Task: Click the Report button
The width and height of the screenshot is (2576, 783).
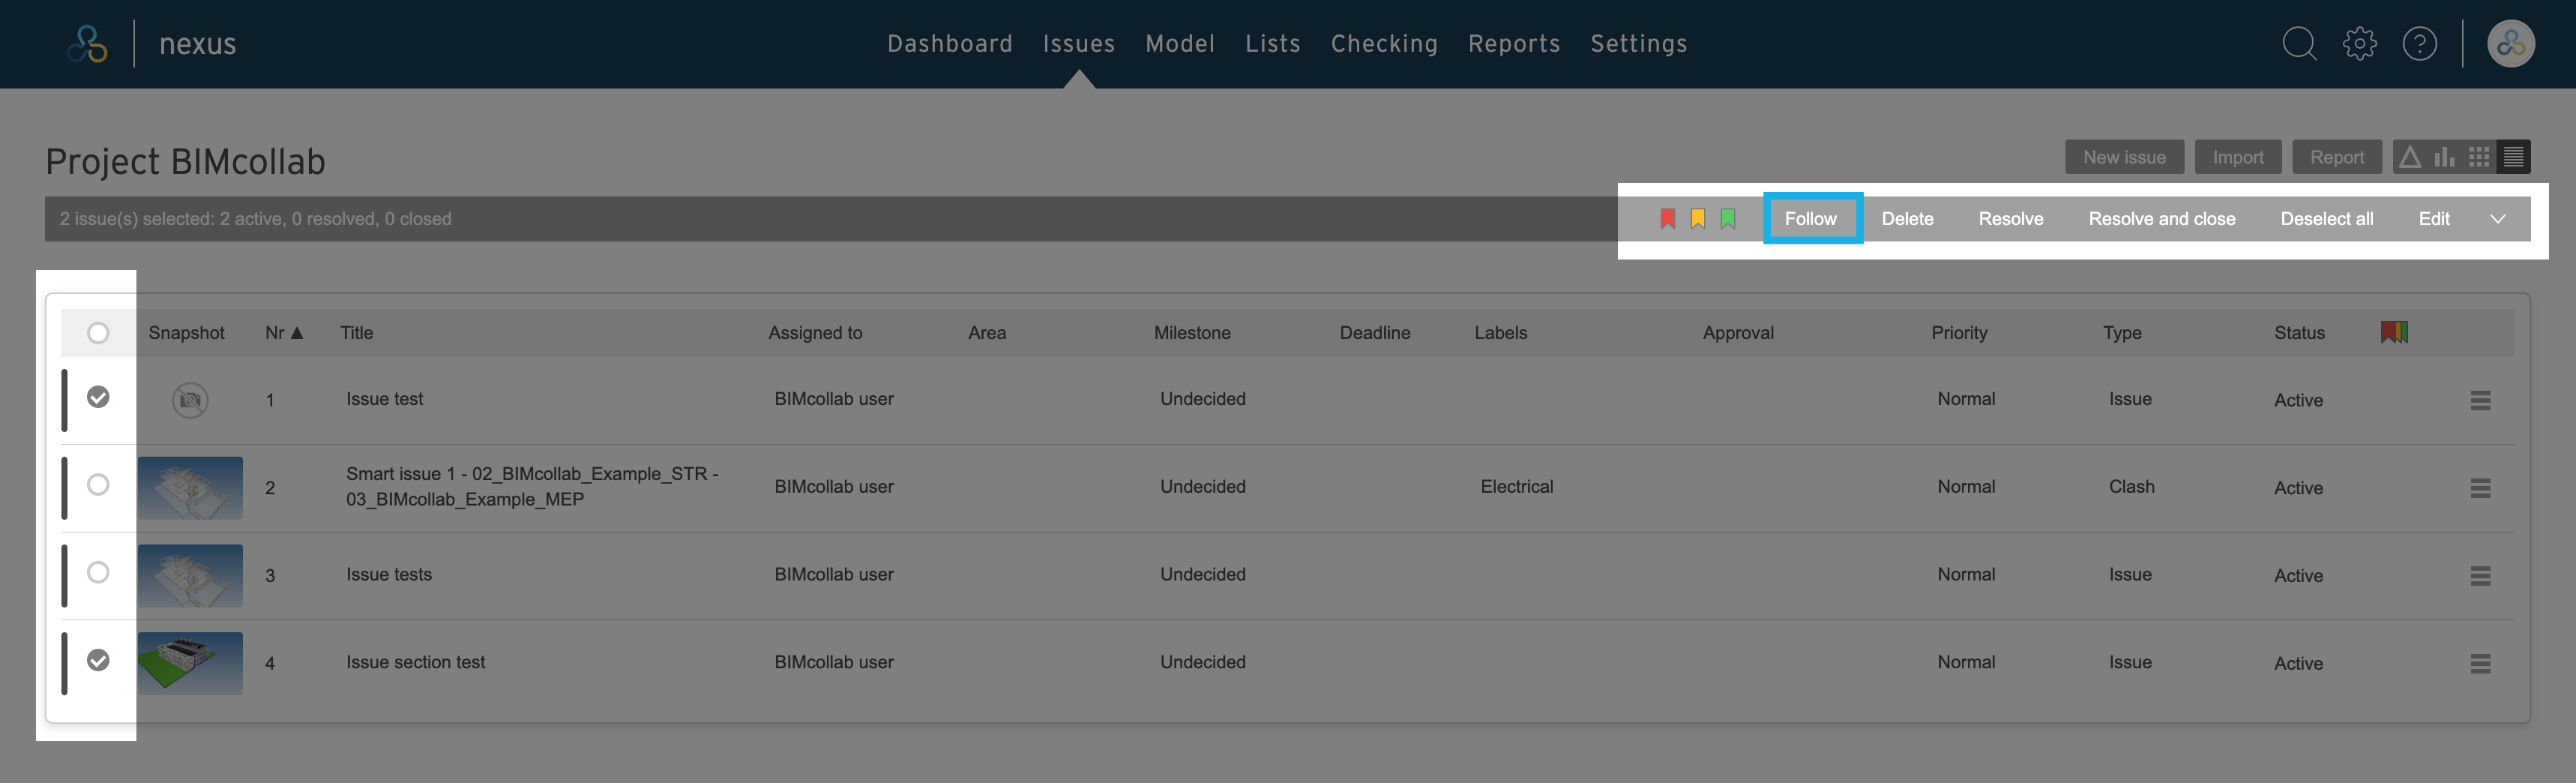Action: tap(2337, 157)
